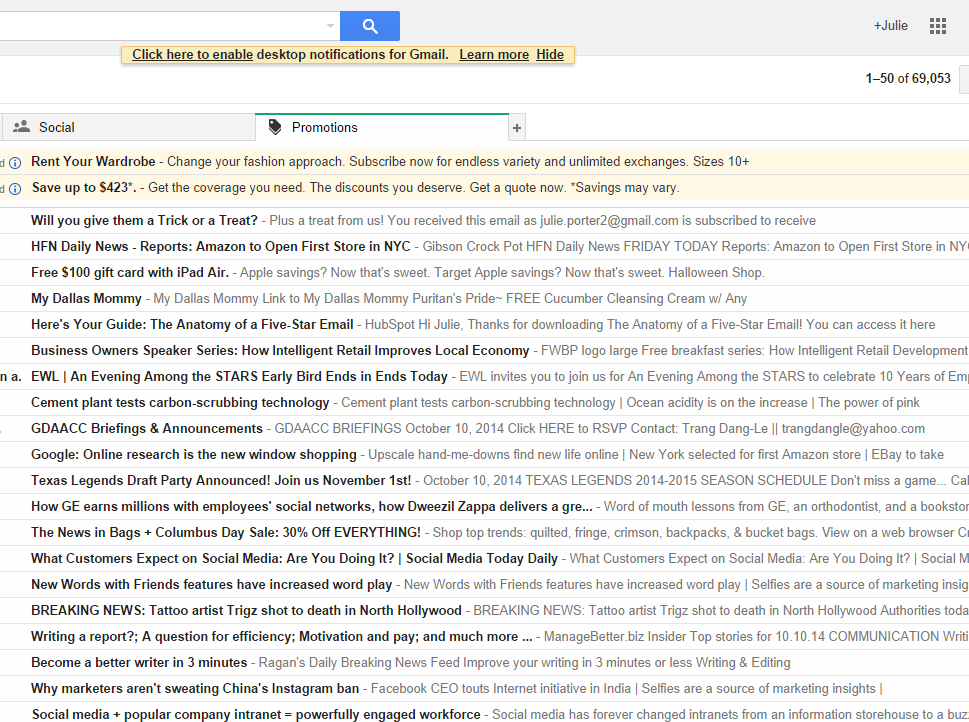969x722 pixels.
Task: Open 'Become a better writer in 3 minutes' email
Action: [484, 662]
